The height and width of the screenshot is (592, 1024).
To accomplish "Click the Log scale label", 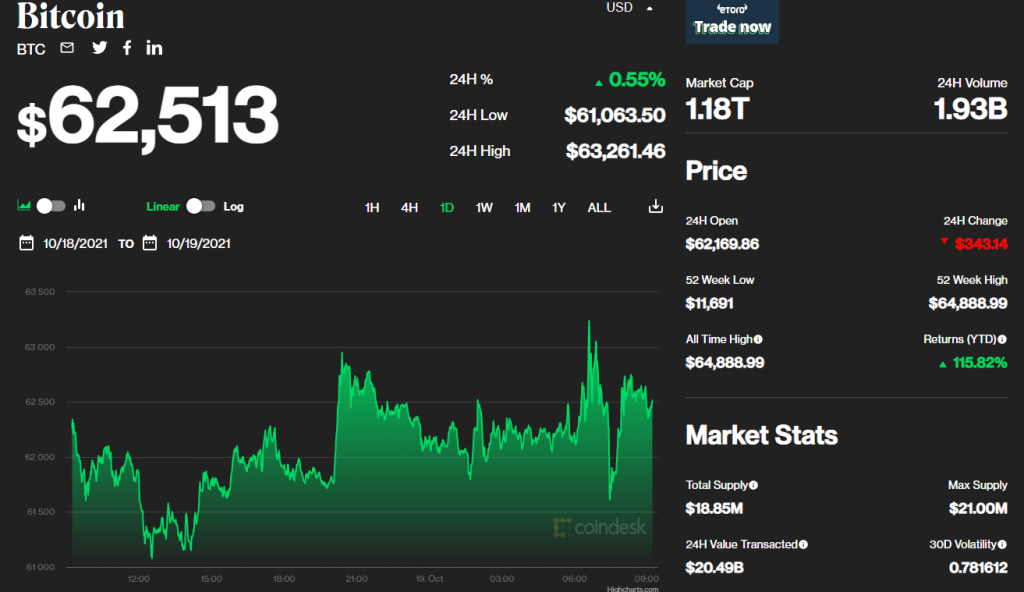I will pos(233,206).
